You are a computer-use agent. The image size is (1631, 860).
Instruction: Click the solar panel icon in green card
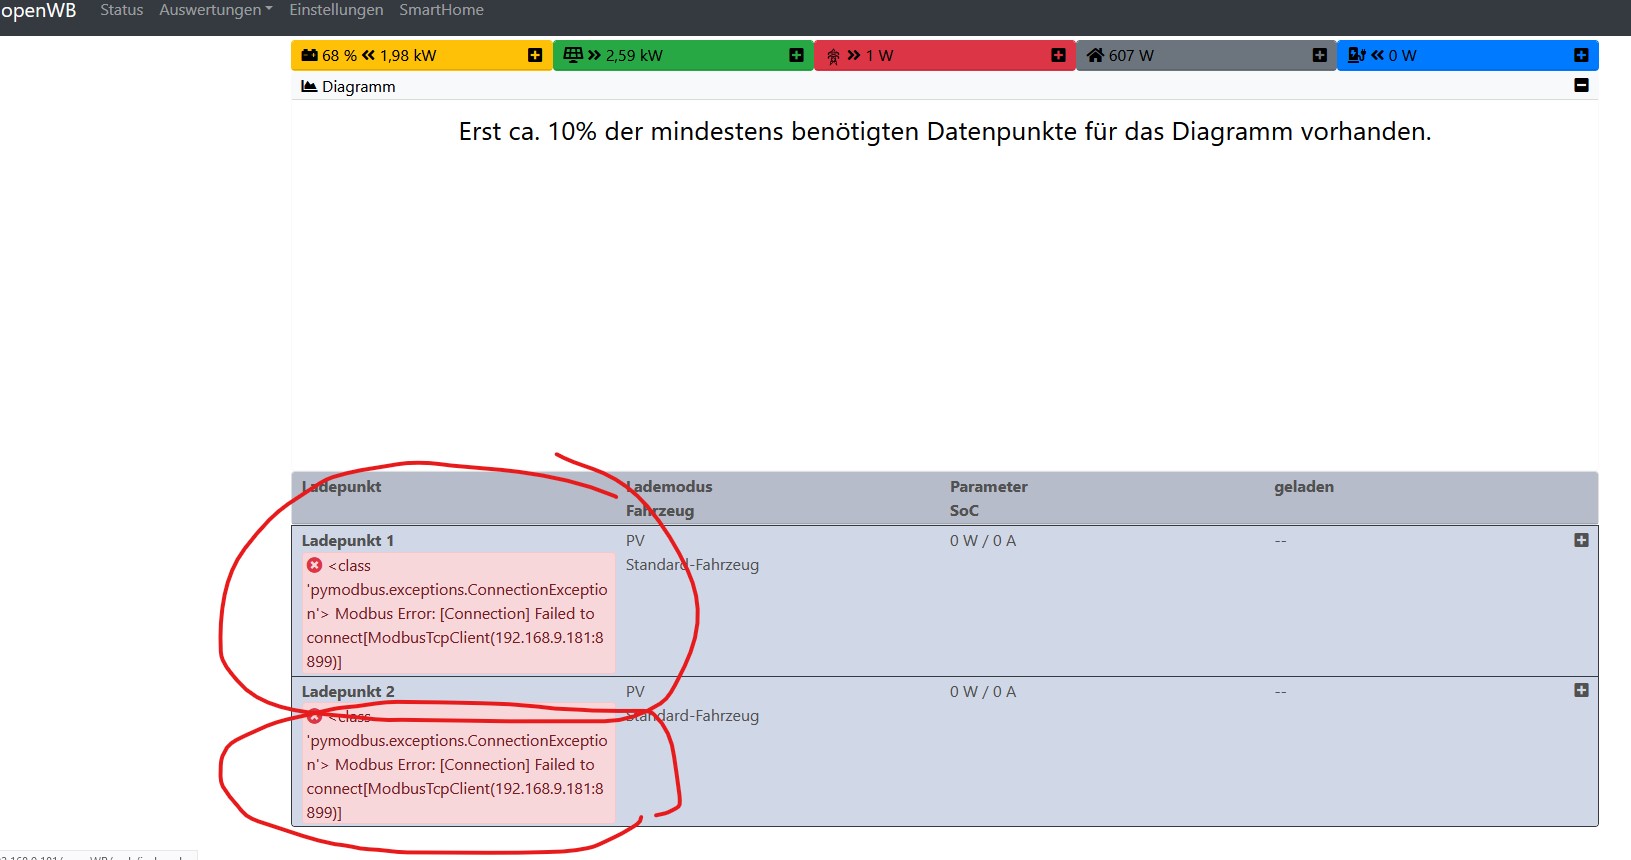coord(573,55)
